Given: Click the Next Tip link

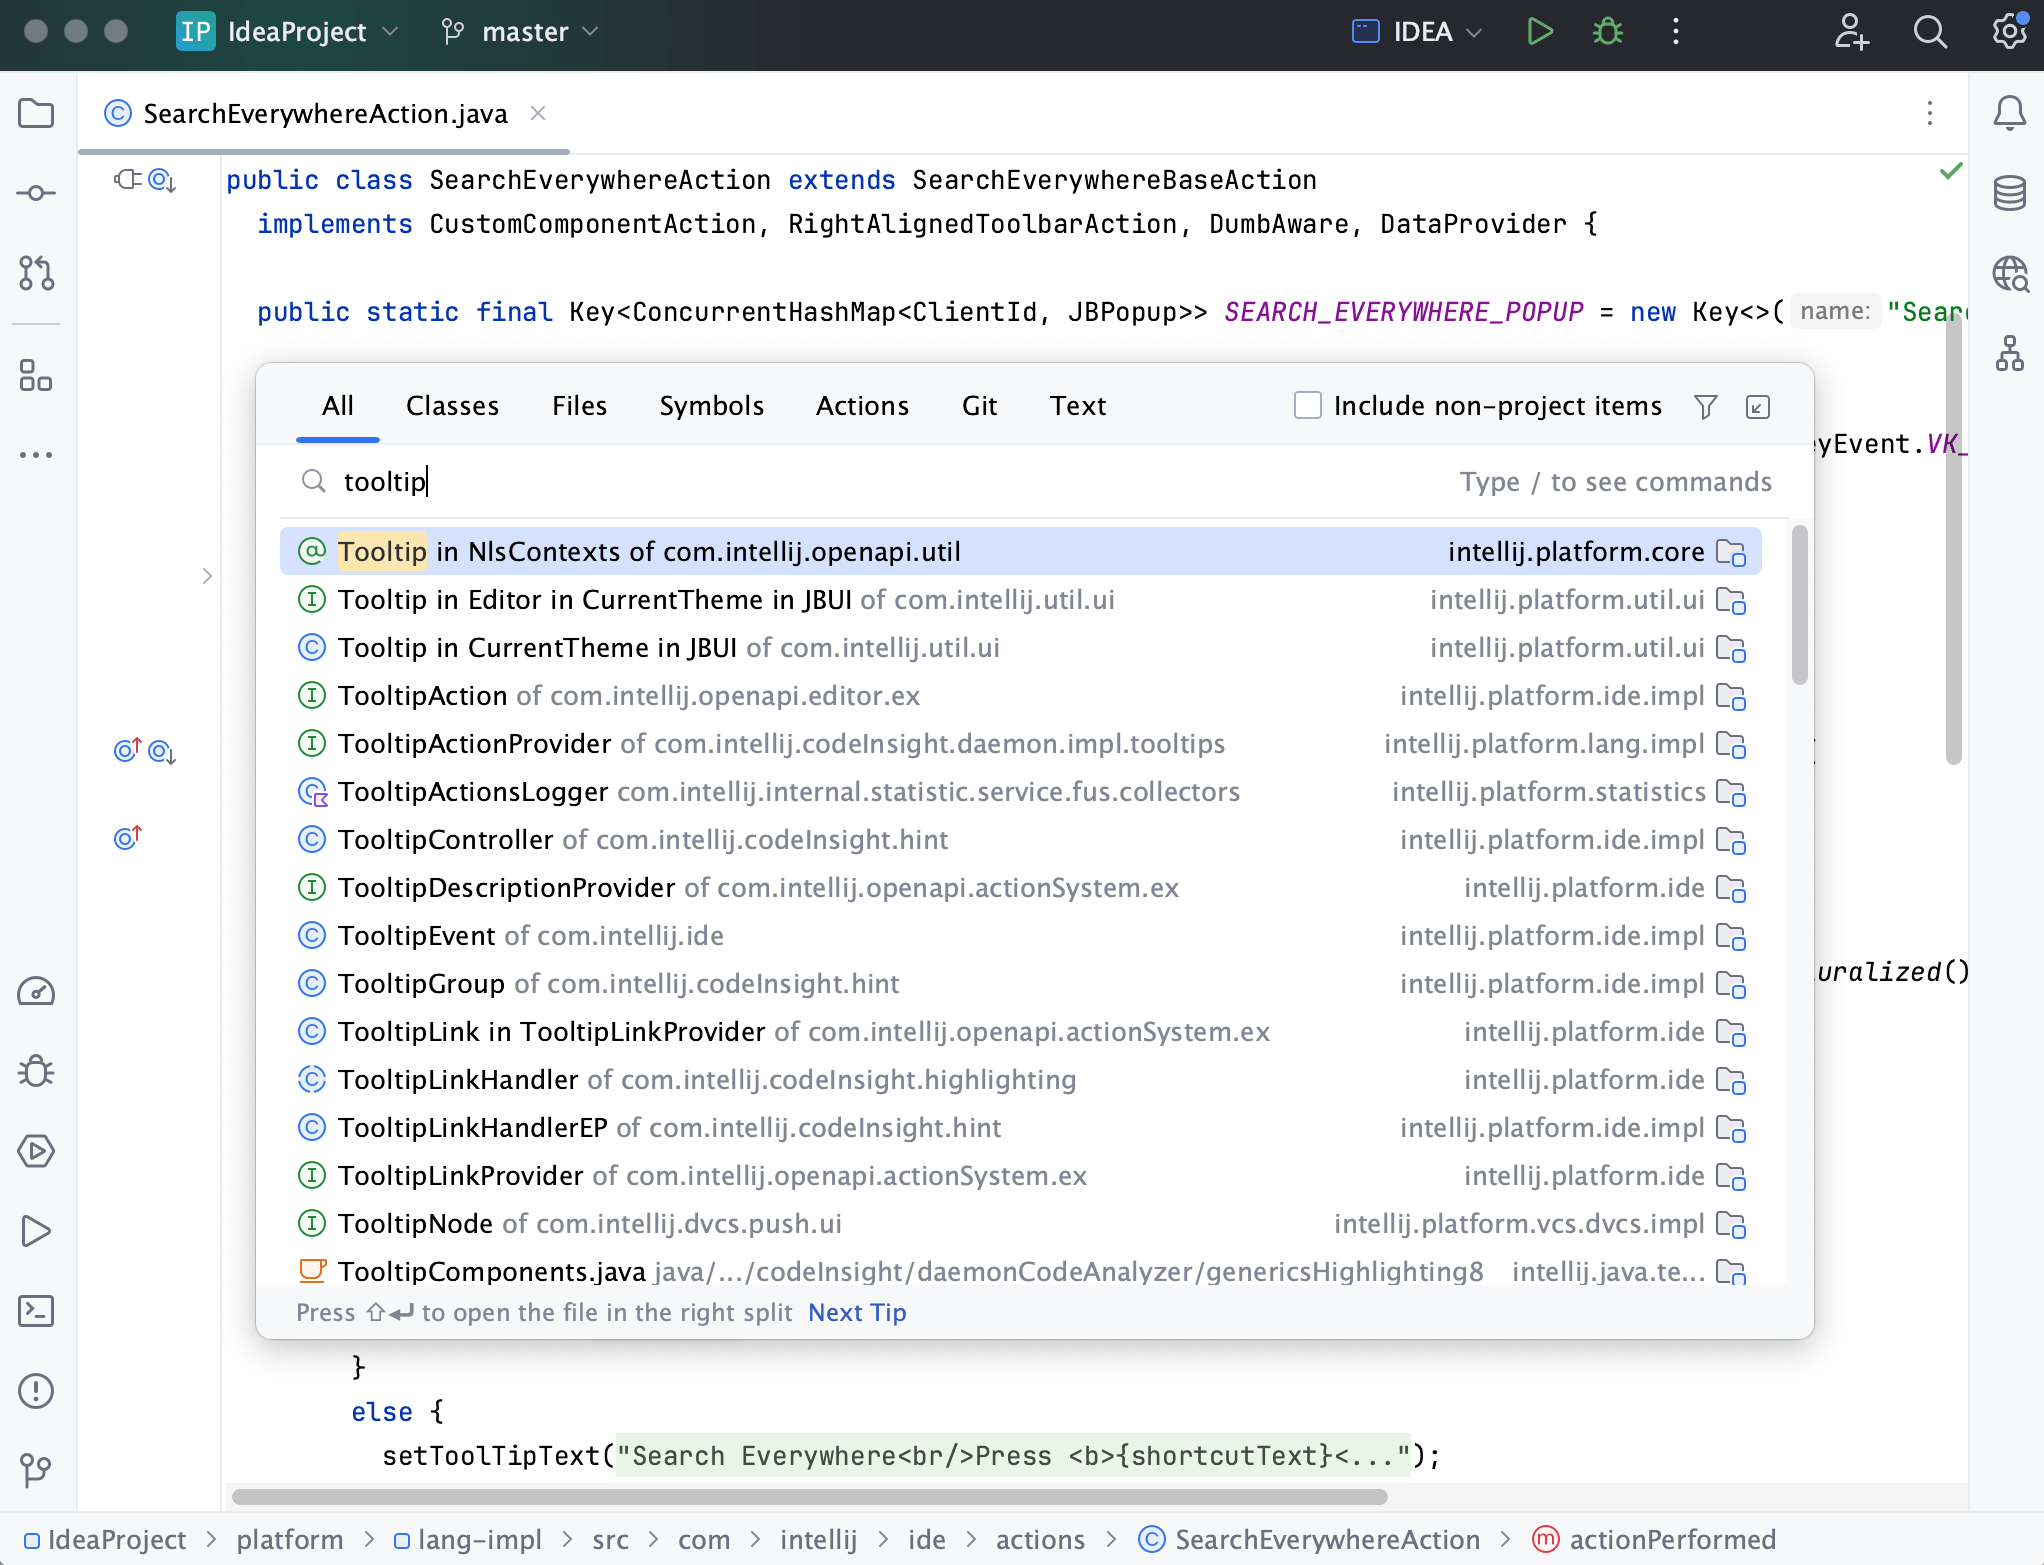Looking at the screenshot, I should (x=855, y=1312).
